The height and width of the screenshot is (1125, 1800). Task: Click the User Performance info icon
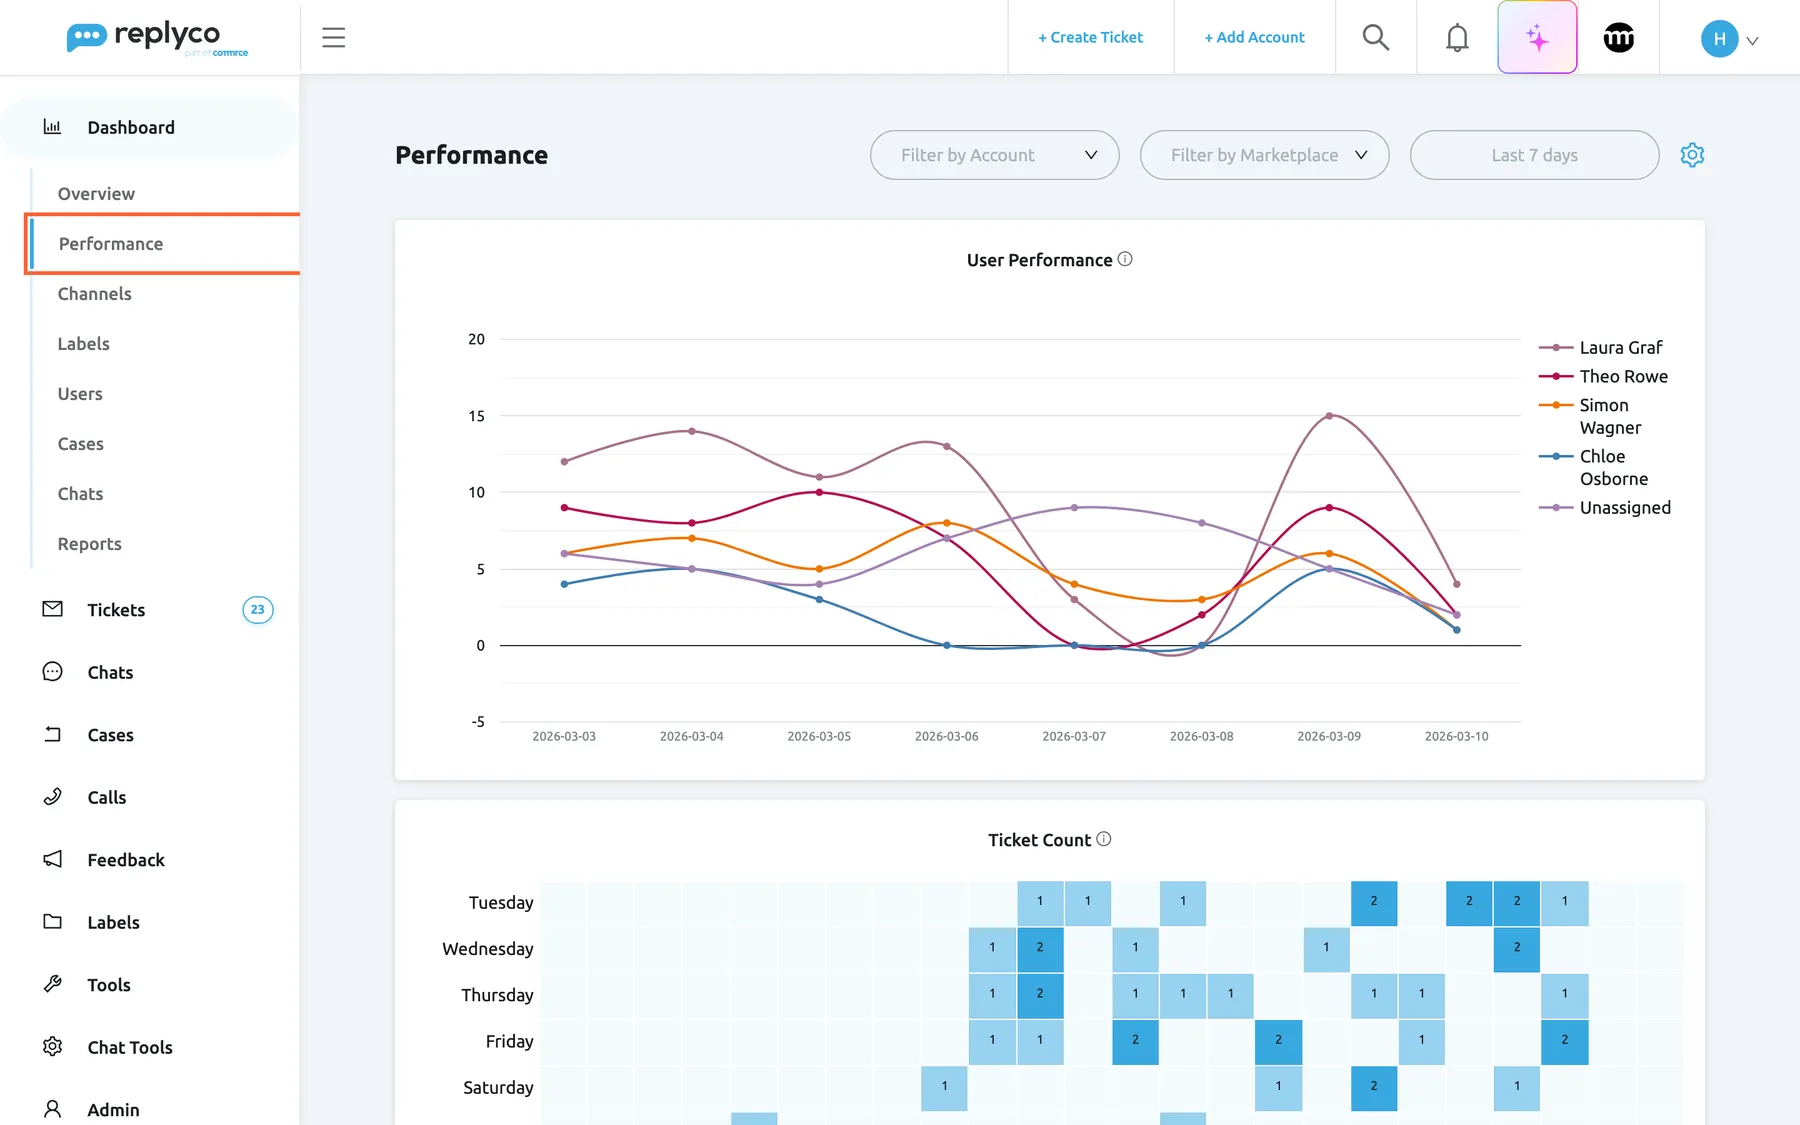1125,259
